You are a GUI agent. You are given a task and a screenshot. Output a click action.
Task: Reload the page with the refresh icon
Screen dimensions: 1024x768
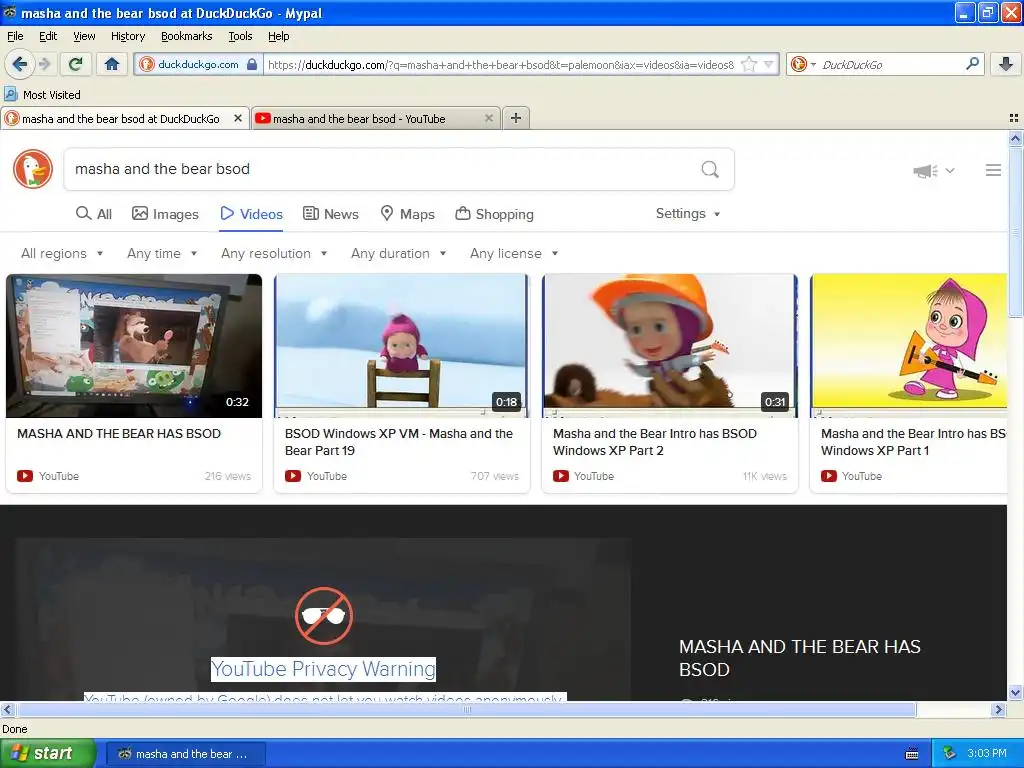pos(75,64)
